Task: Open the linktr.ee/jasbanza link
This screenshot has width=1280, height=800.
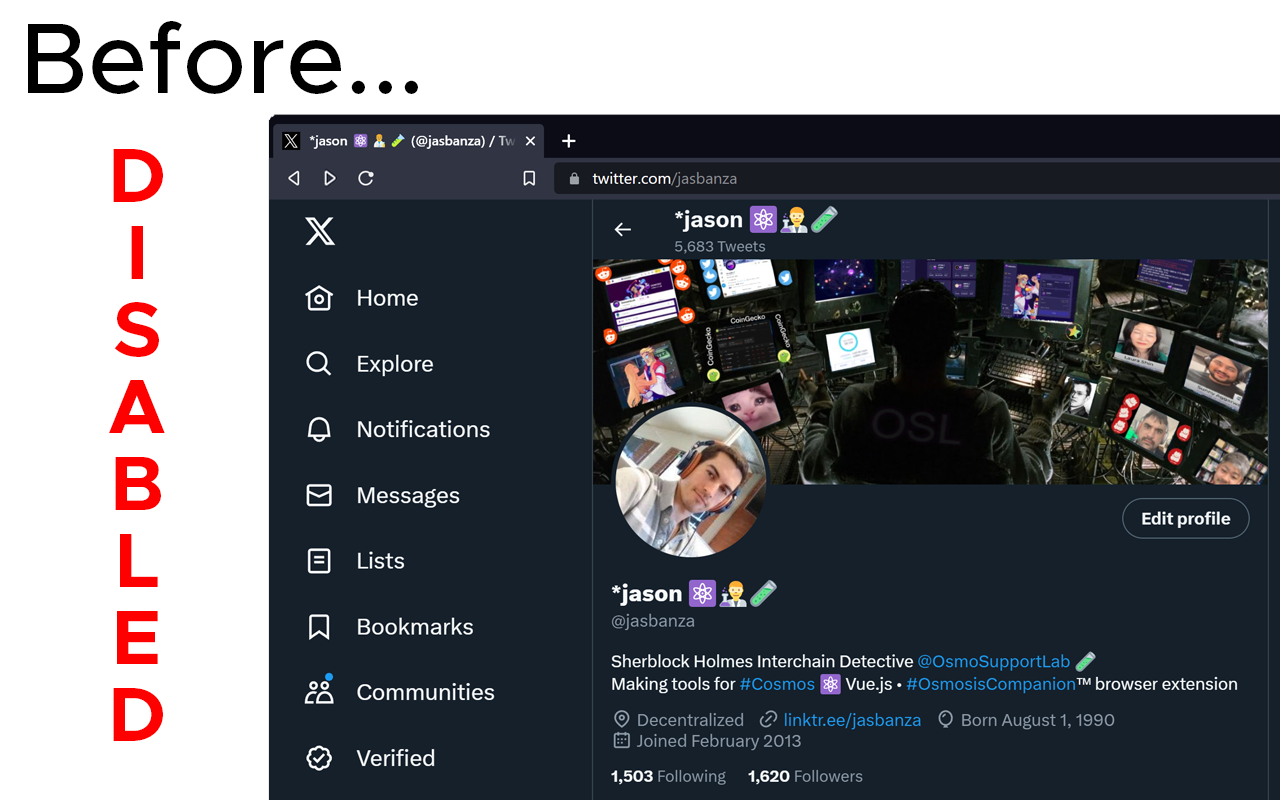Action: point(852,720)
